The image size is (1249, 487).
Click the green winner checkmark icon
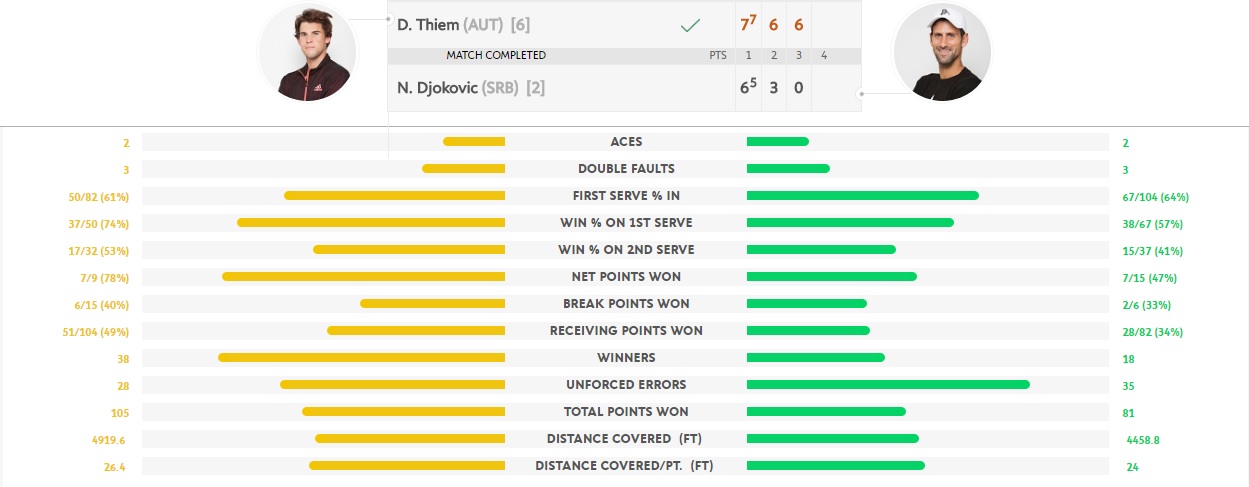point(689,25)
